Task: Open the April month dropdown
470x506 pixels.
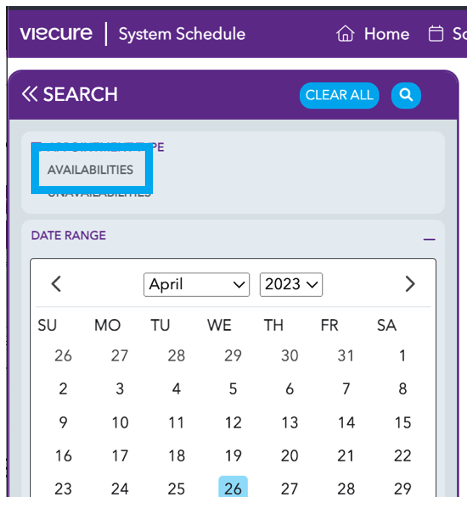Action: point(196,284)
